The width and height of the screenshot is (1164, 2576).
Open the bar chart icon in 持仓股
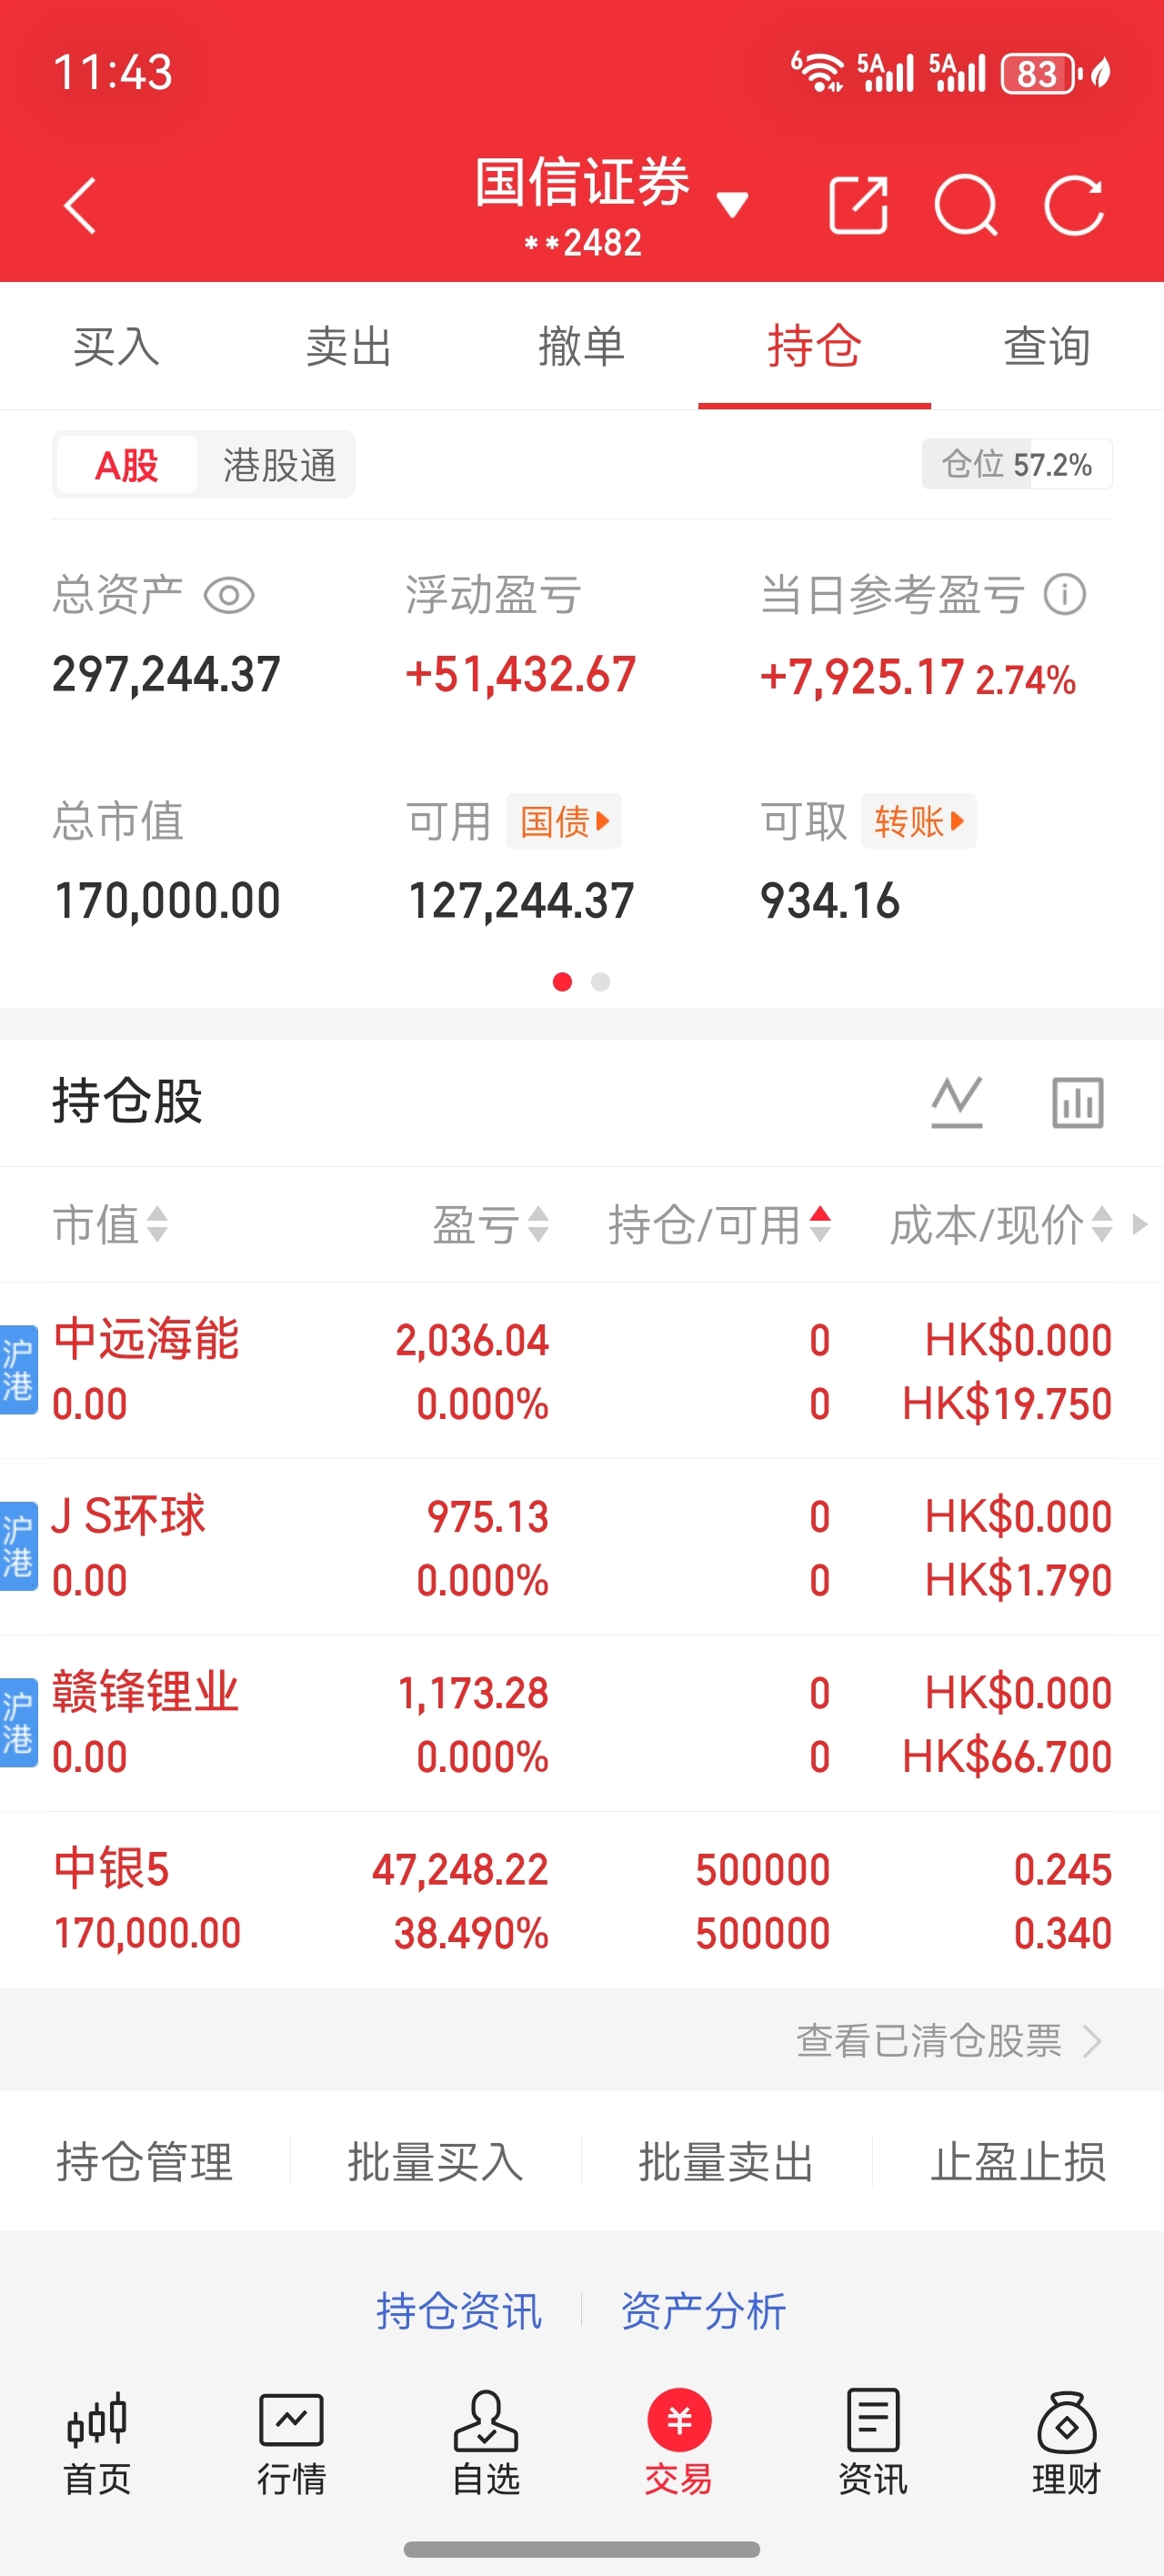pyautogui.click(x=1078, y=1102)
